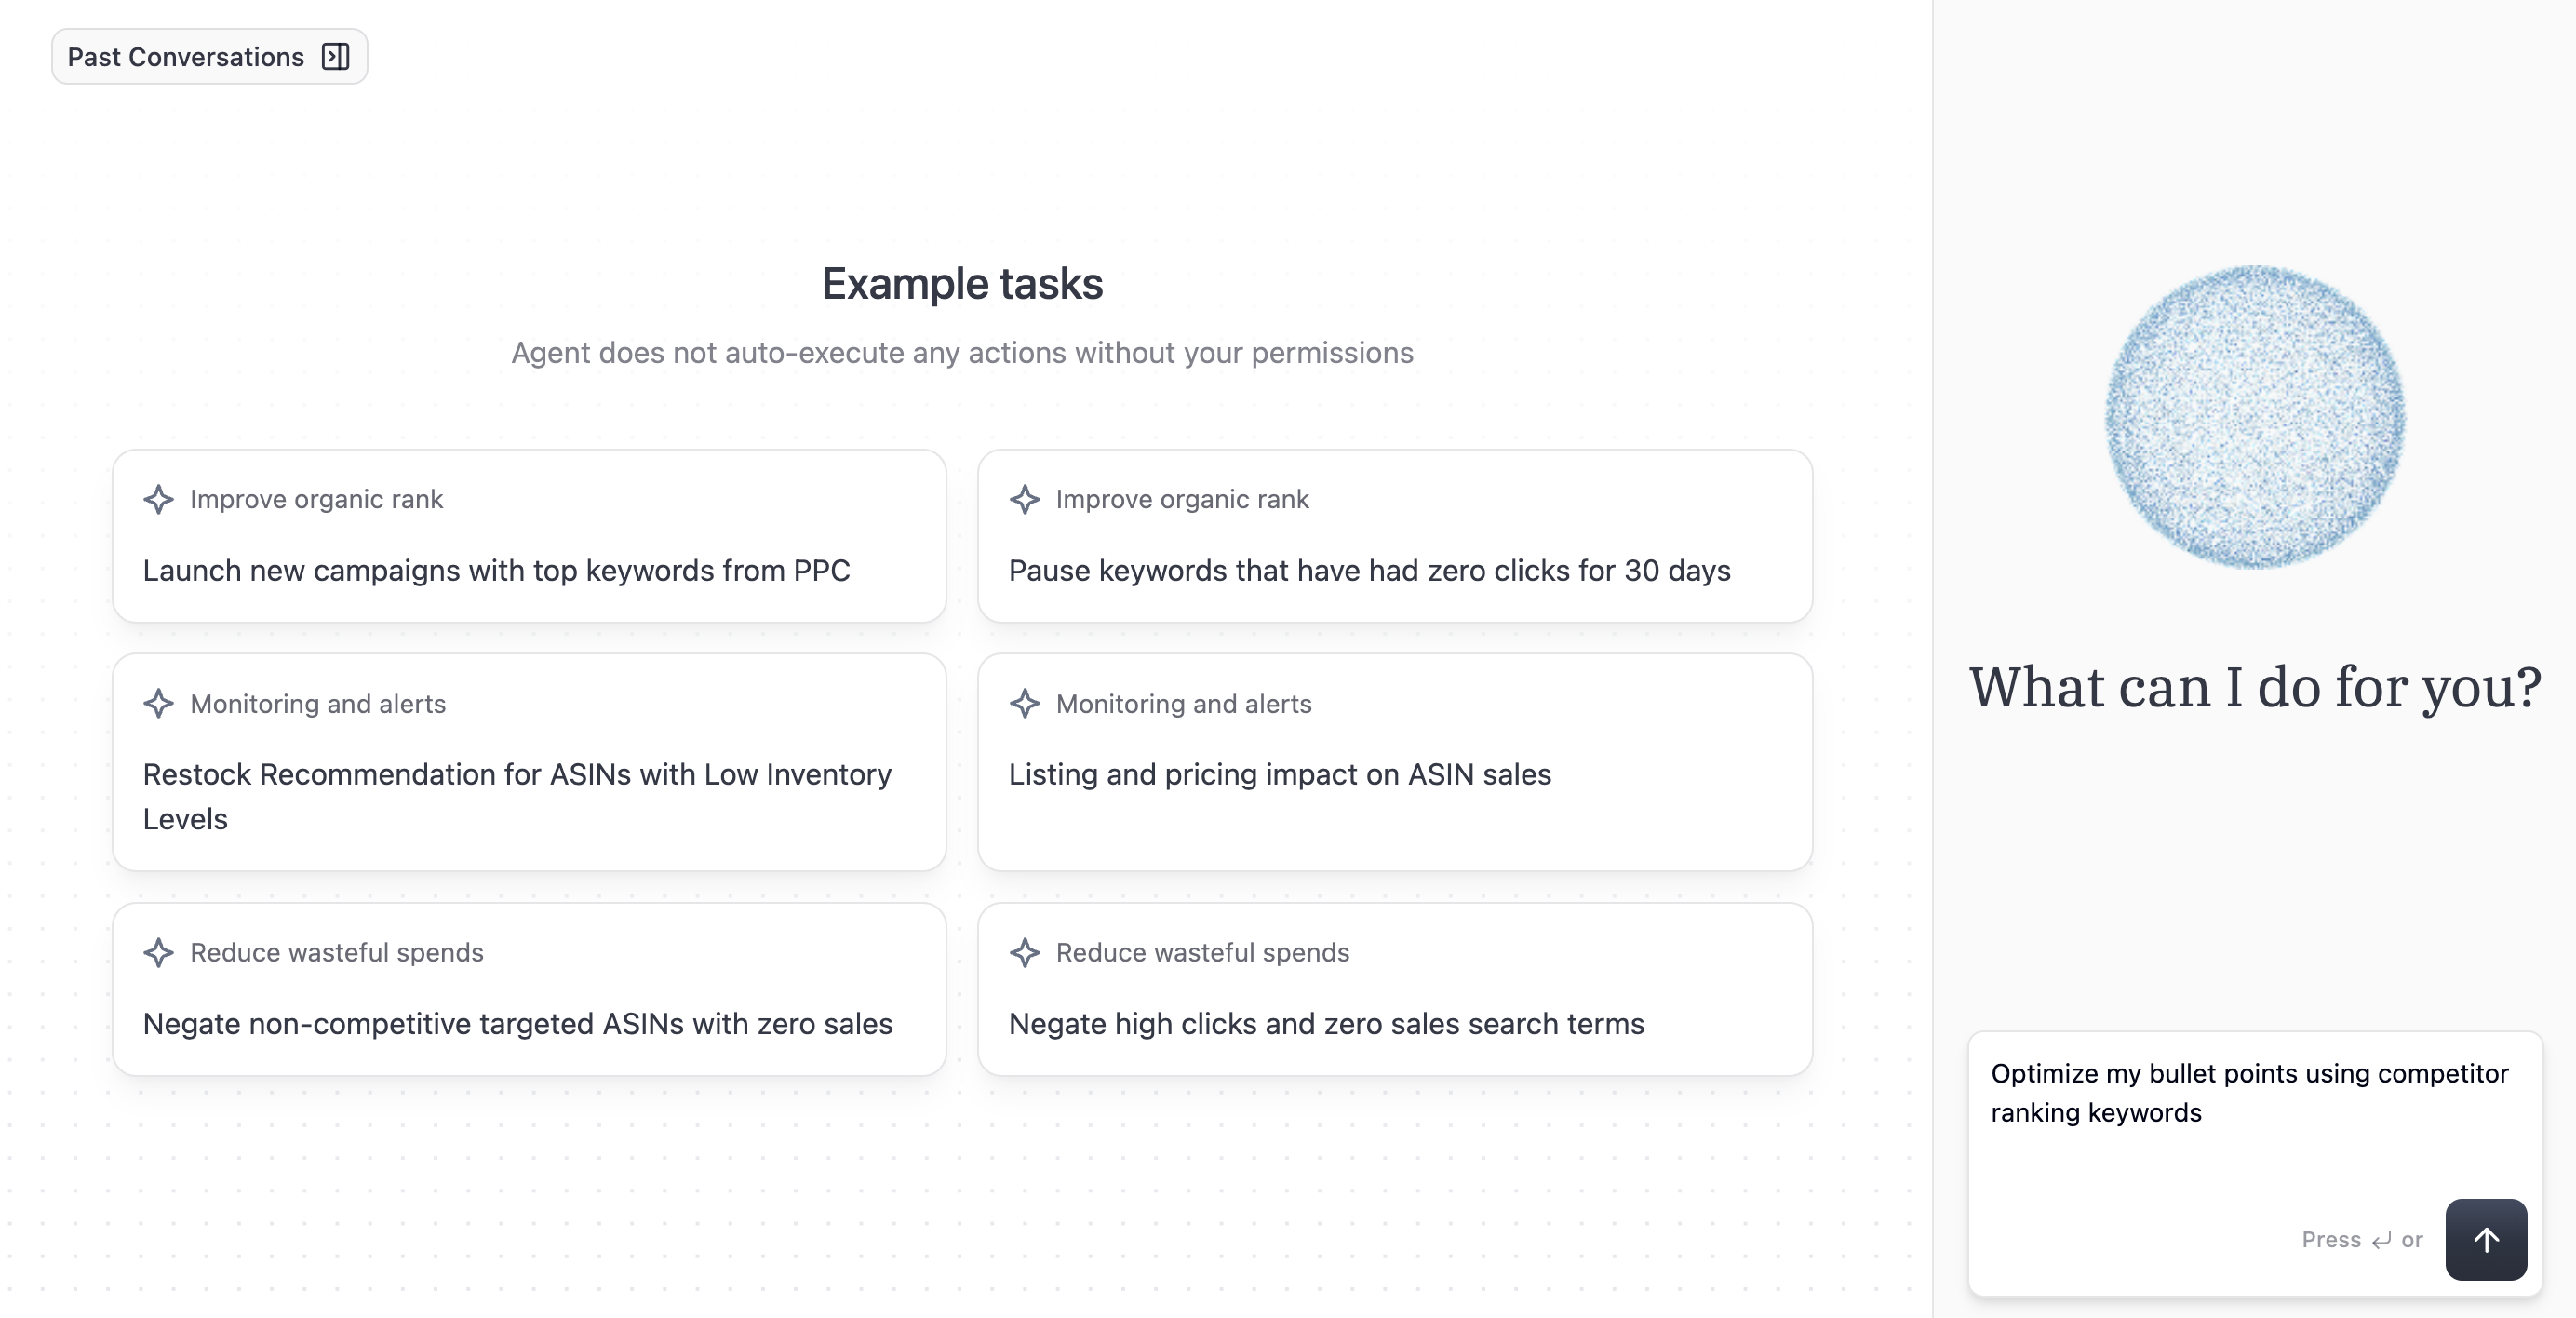Click the Monitoring and alerts label on Restock card

click(318, 704)
